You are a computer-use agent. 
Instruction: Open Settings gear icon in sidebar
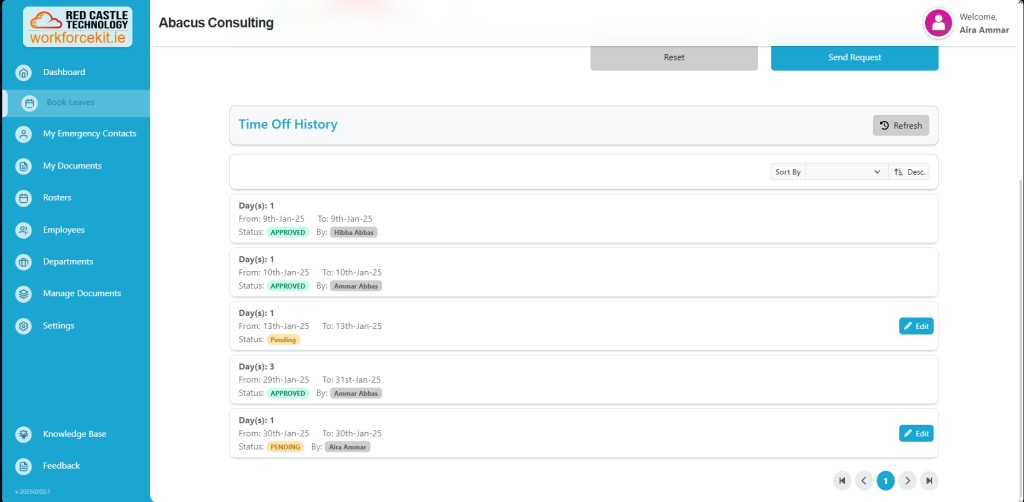pos(24,326)
